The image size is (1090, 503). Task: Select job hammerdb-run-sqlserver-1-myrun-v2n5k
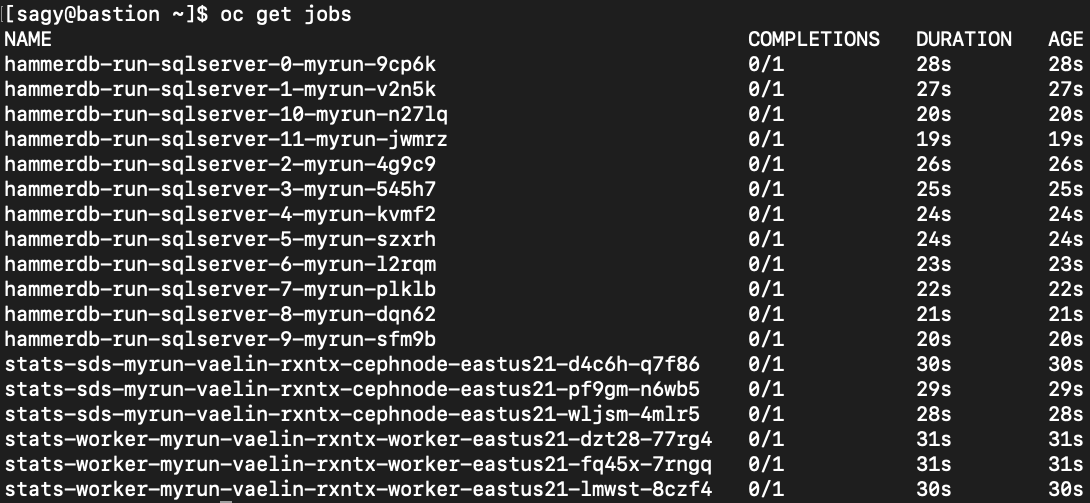(x=220, y=90)
